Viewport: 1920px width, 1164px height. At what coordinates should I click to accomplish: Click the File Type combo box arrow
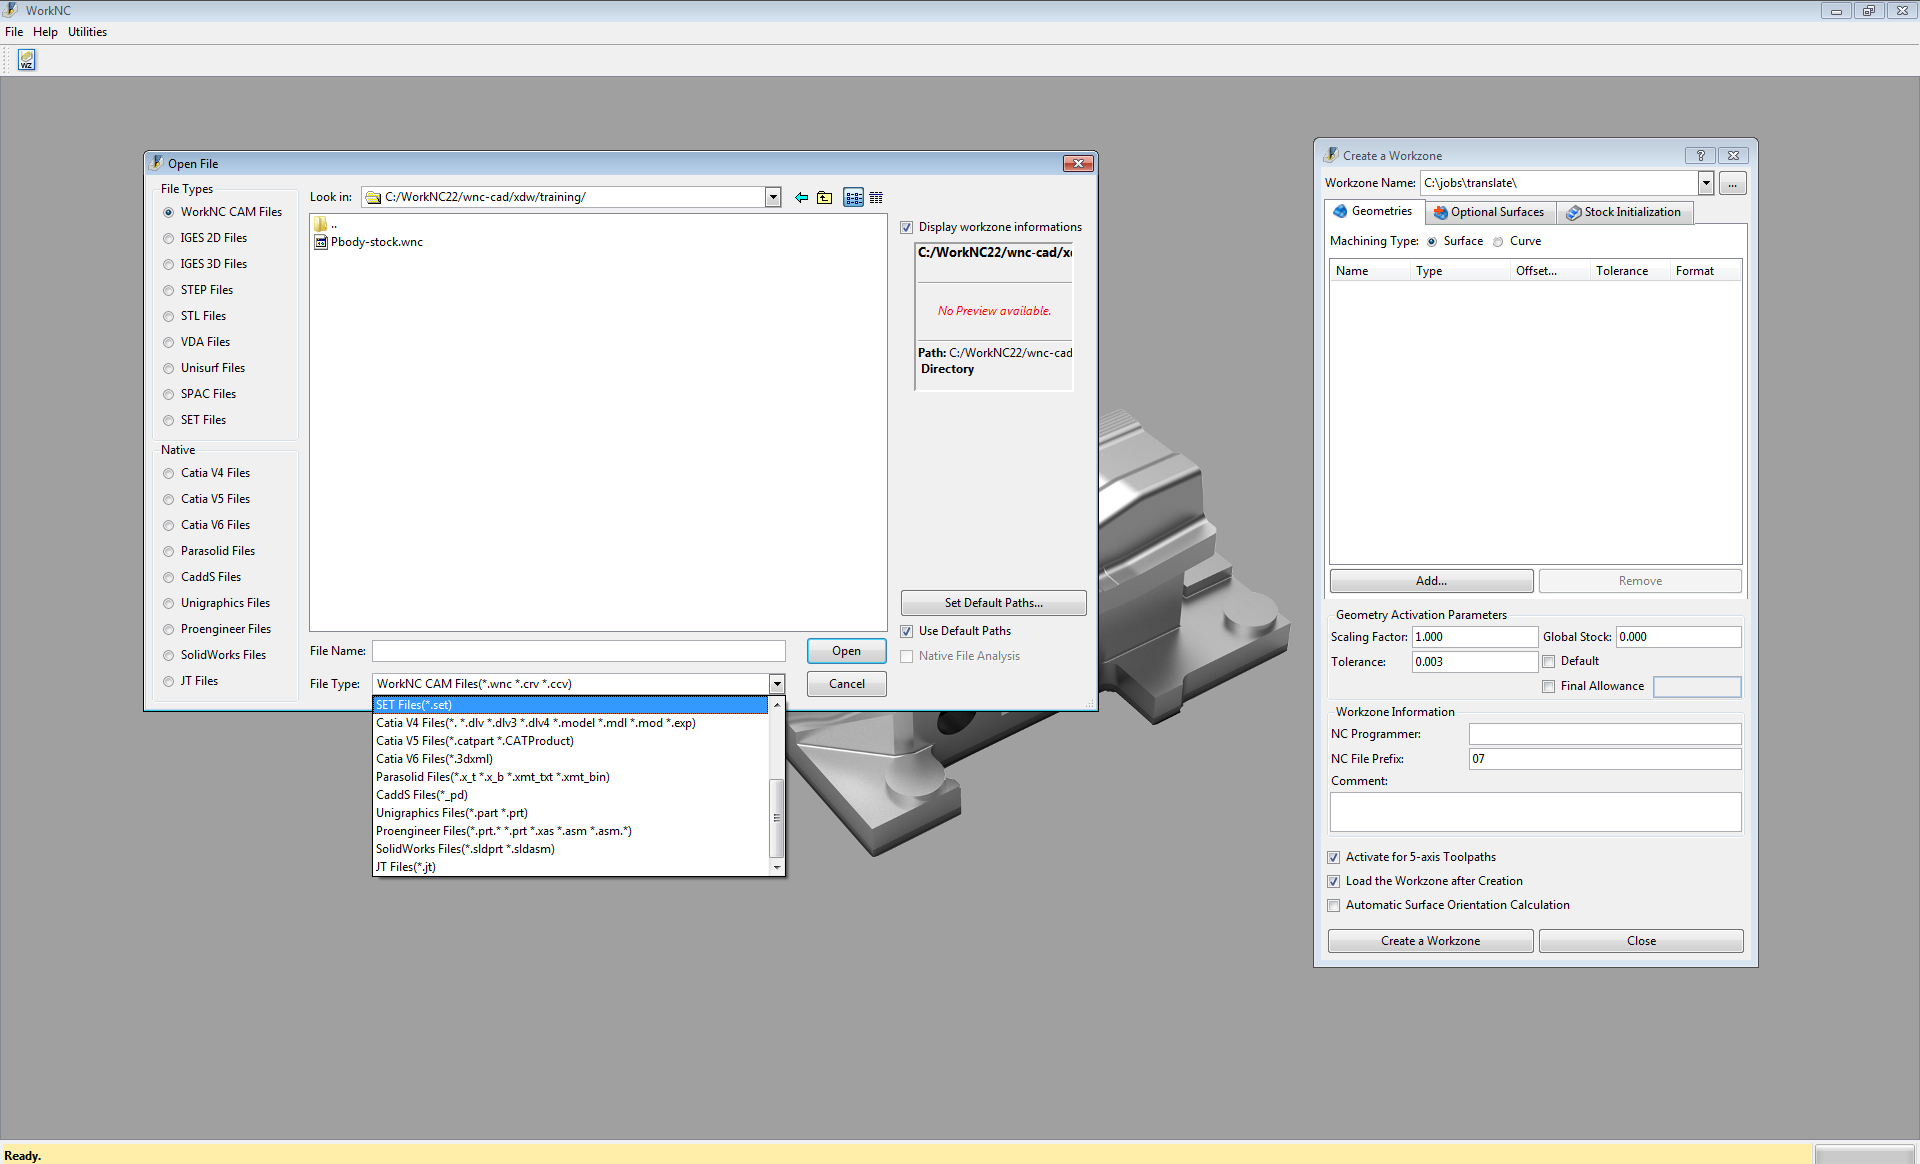point(777,684)
